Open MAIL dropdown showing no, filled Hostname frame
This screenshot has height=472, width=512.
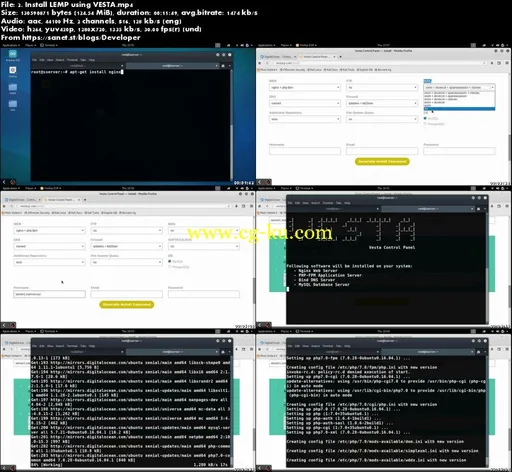(204, 230)
